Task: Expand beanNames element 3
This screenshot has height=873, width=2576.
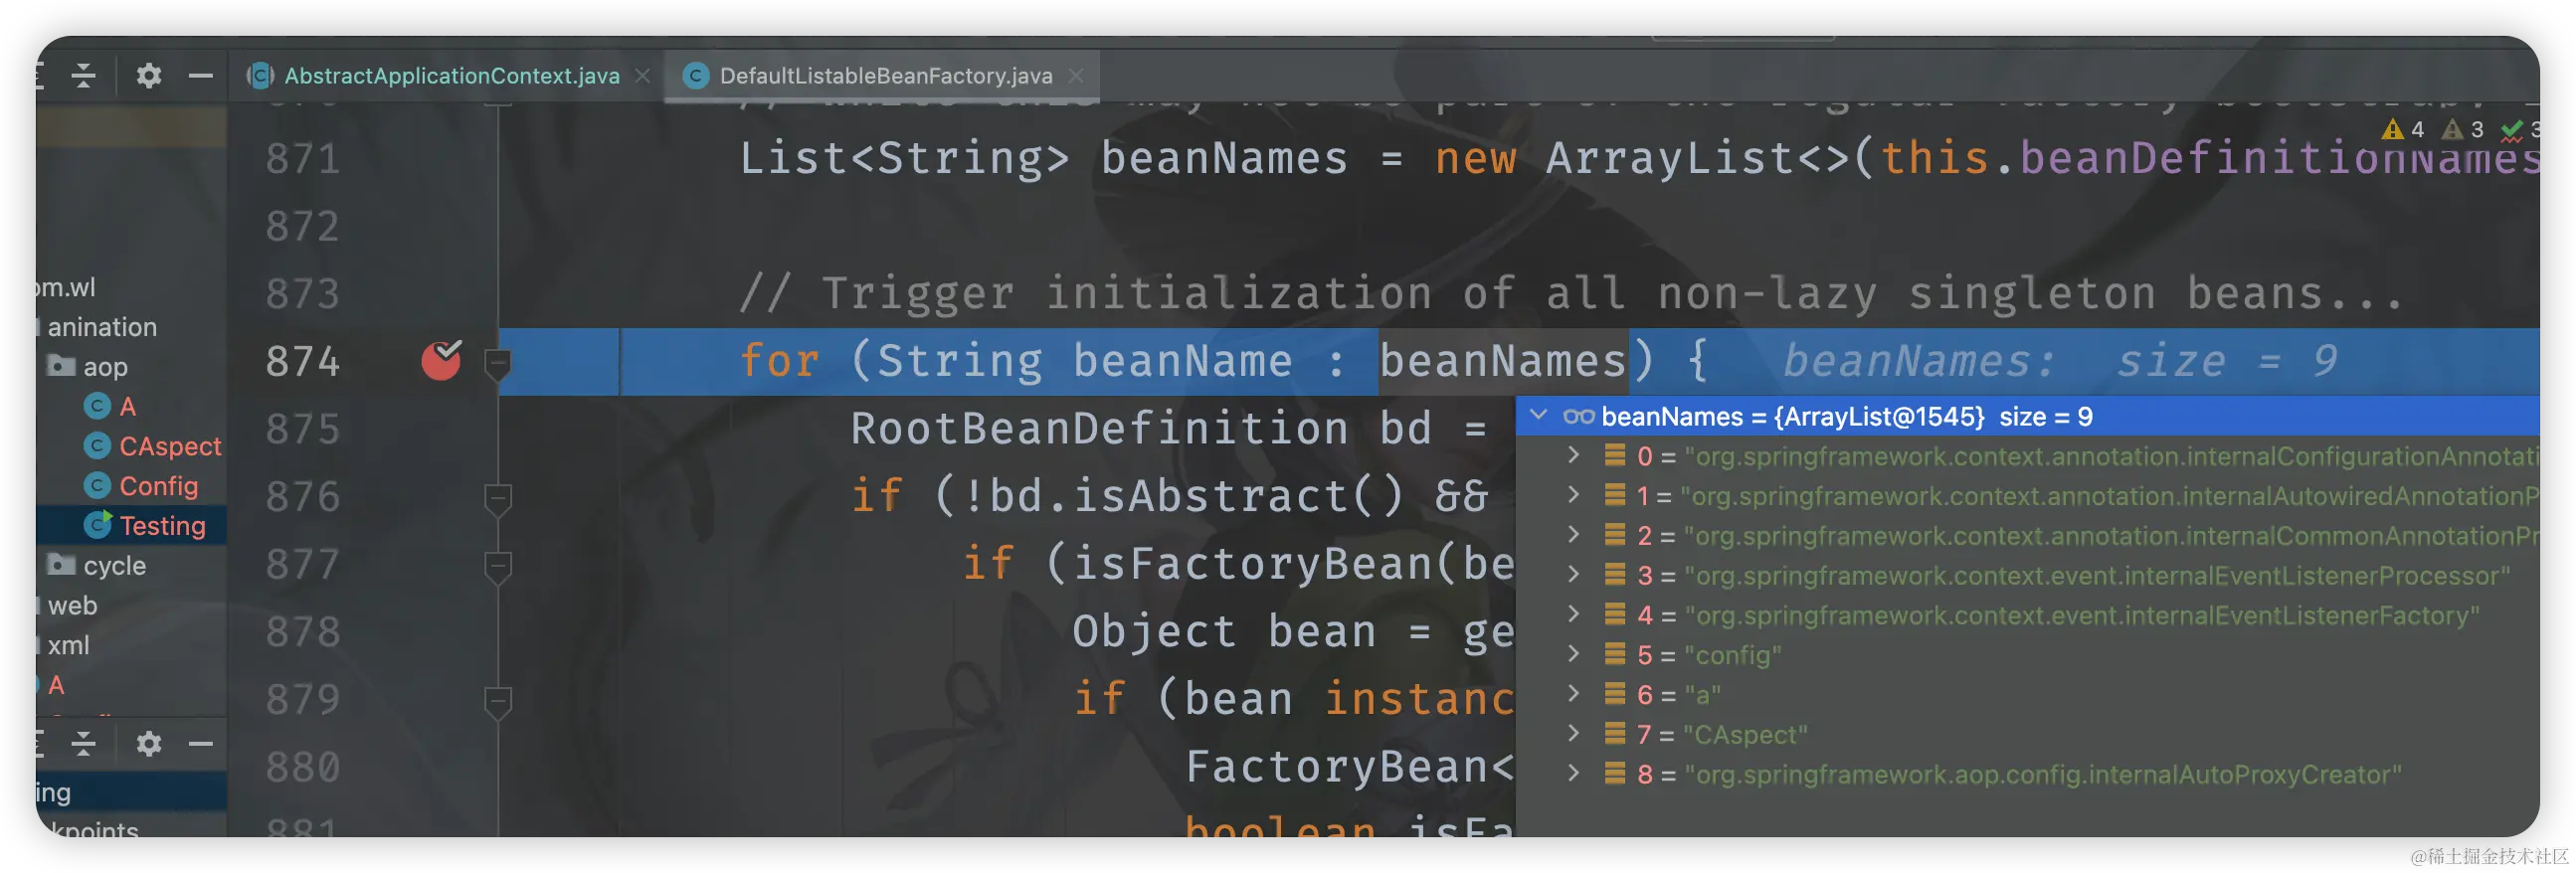Action: (x=1573, y=575)
